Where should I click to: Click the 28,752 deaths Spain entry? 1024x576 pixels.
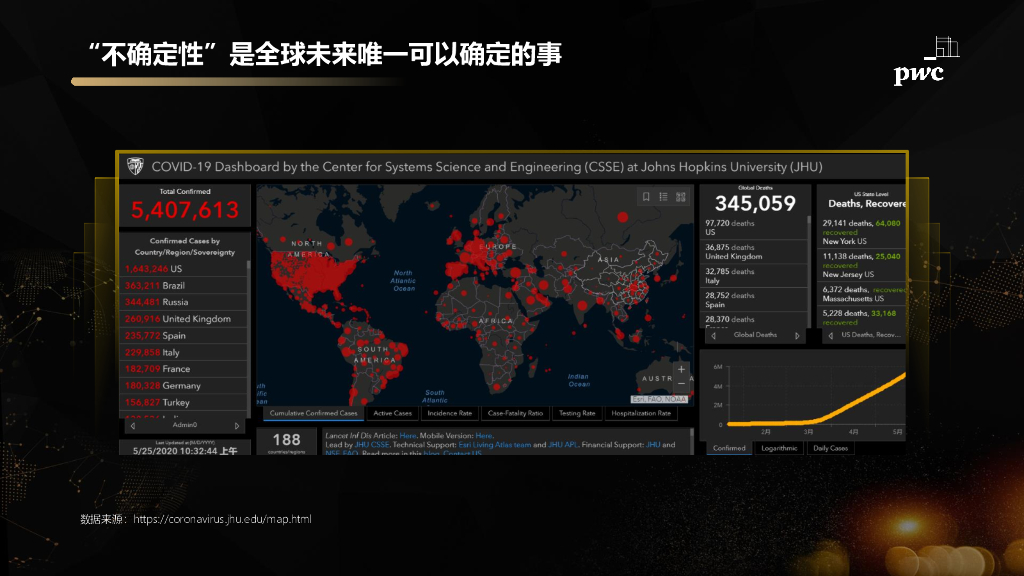pyautogui.click(x=754, y=300)
